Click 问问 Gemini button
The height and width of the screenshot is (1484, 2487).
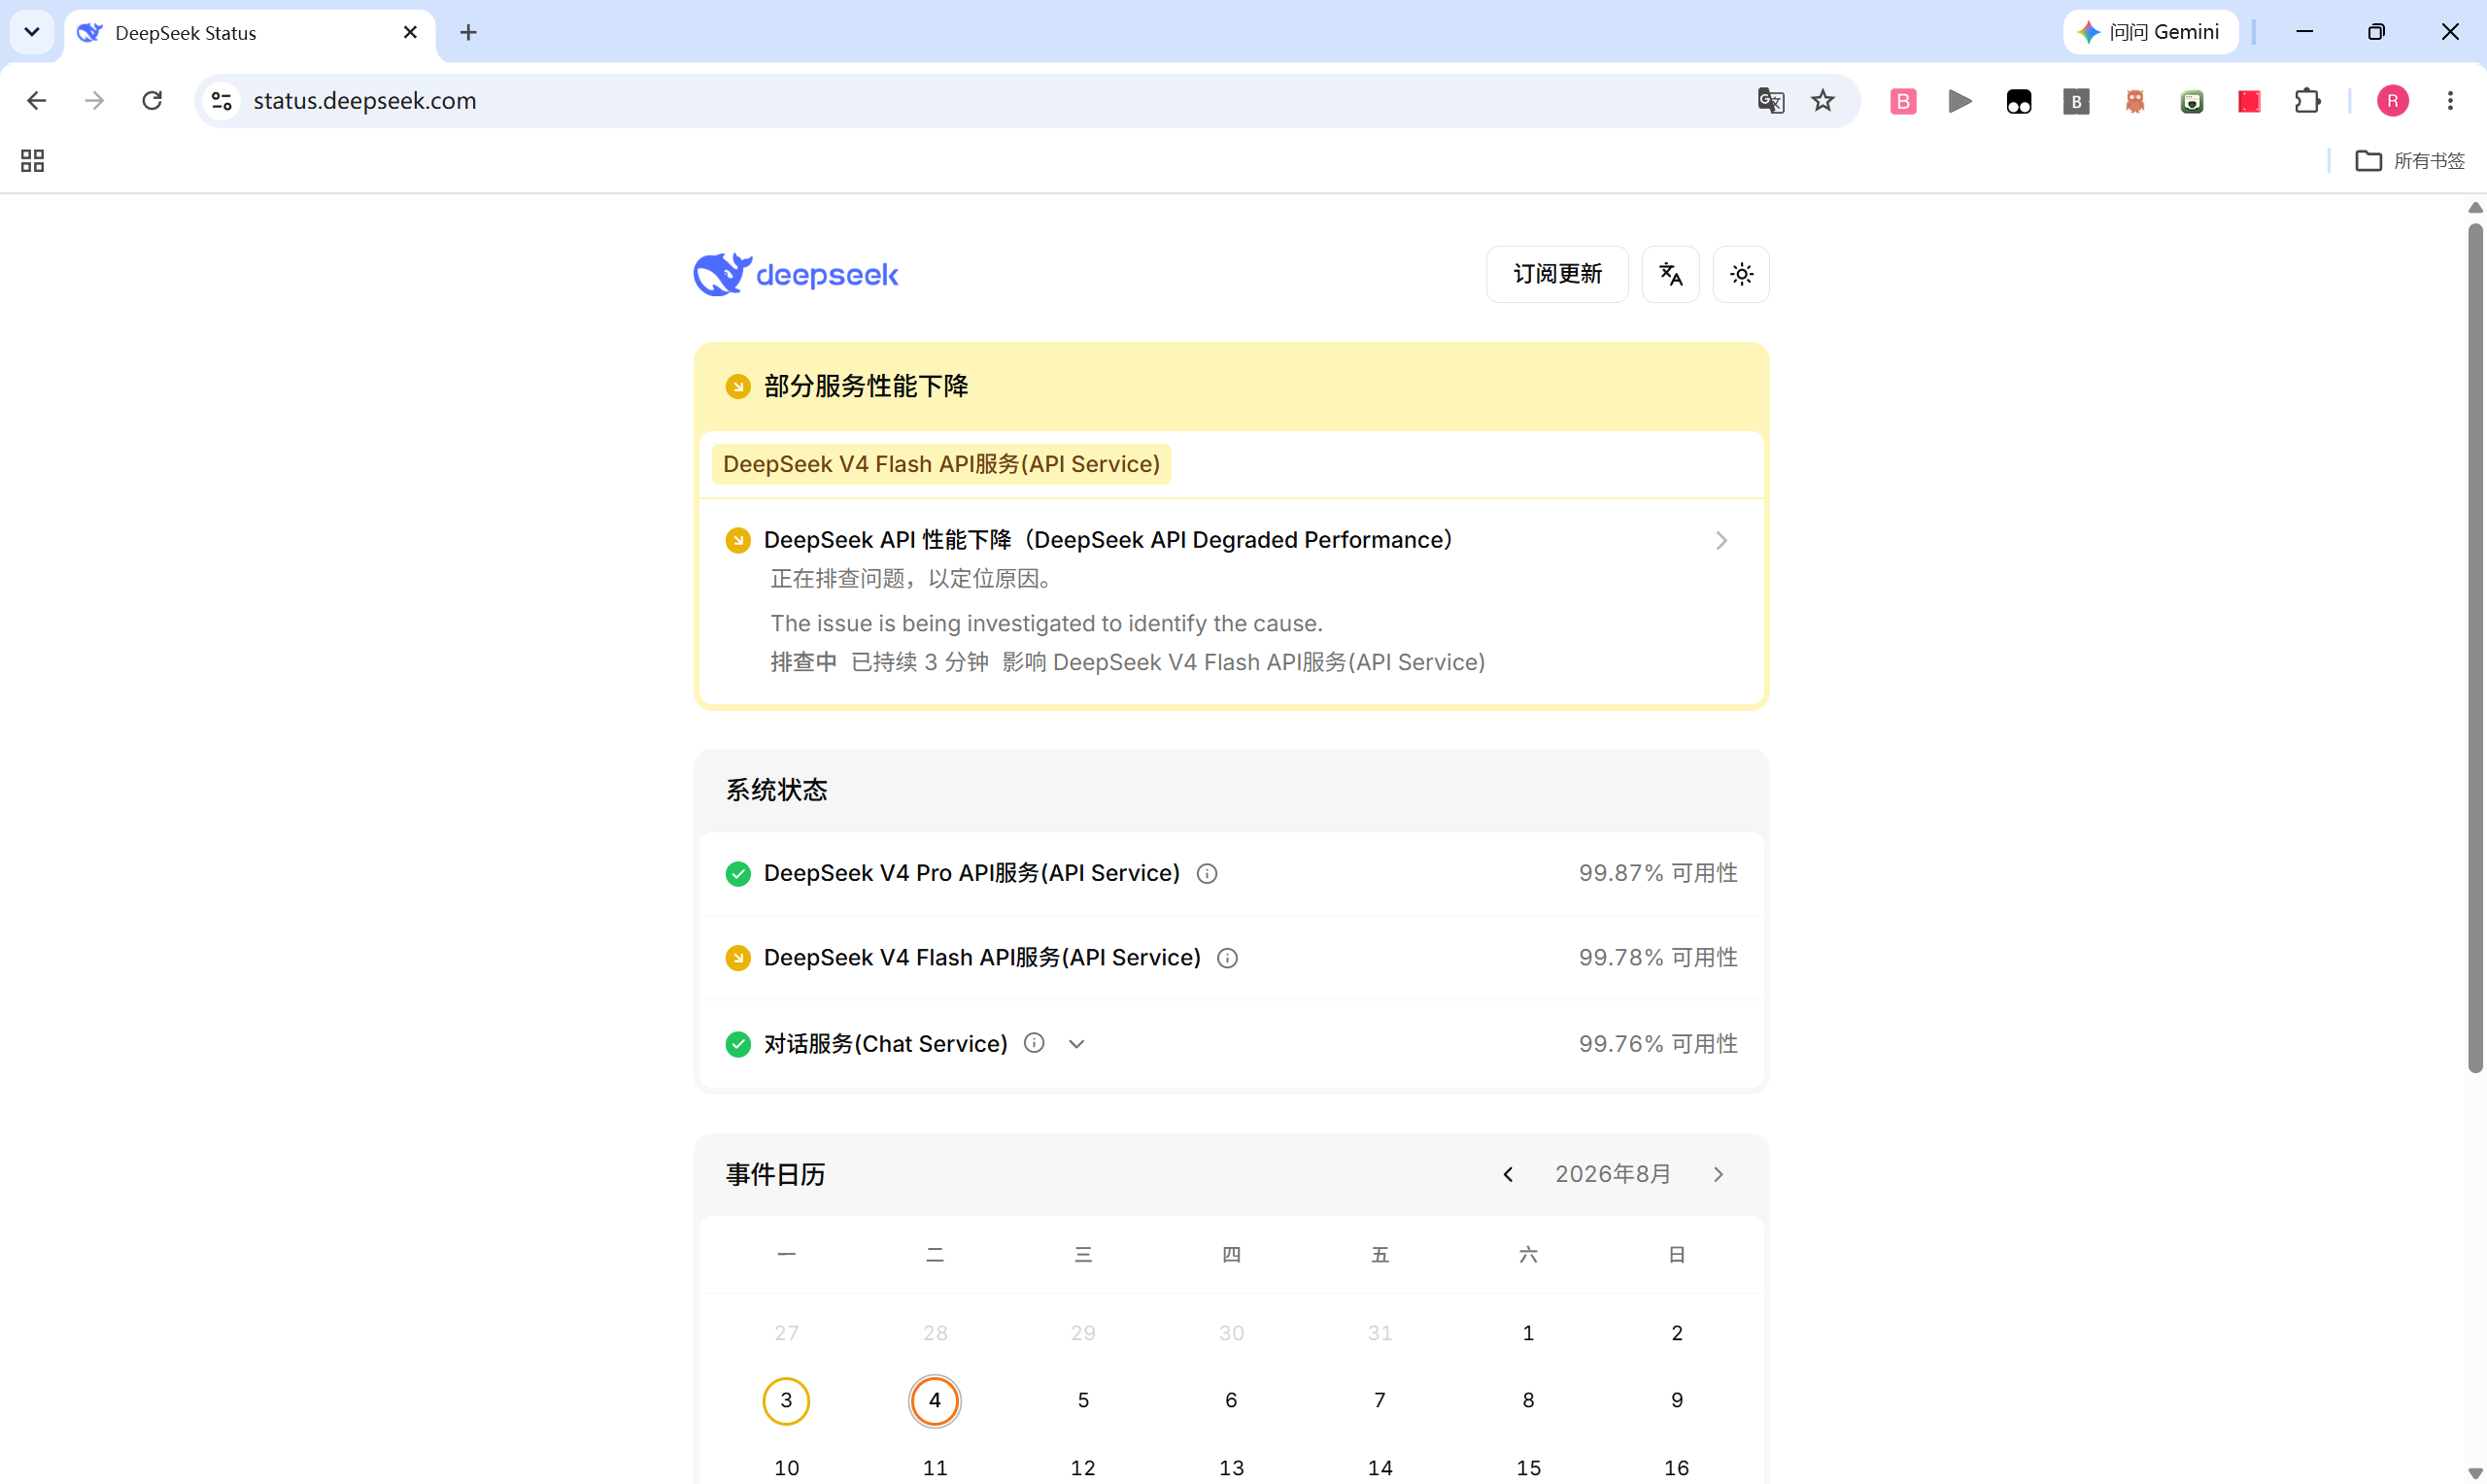click(2151, 32)
